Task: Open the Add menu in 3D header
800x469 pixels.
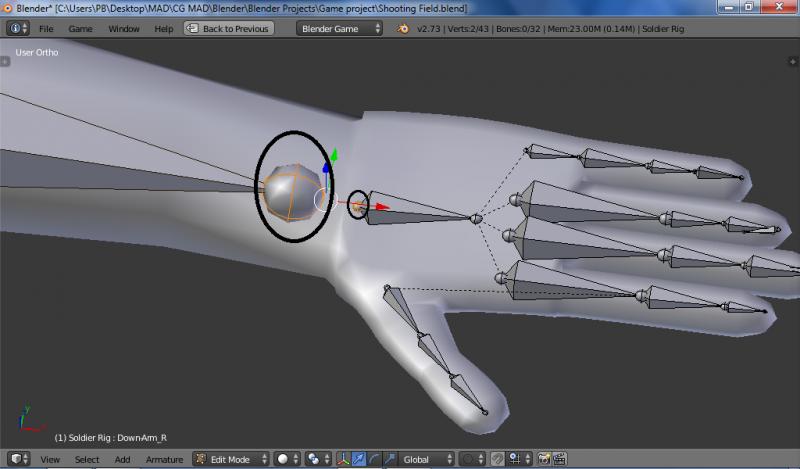Action: (122, 459)
